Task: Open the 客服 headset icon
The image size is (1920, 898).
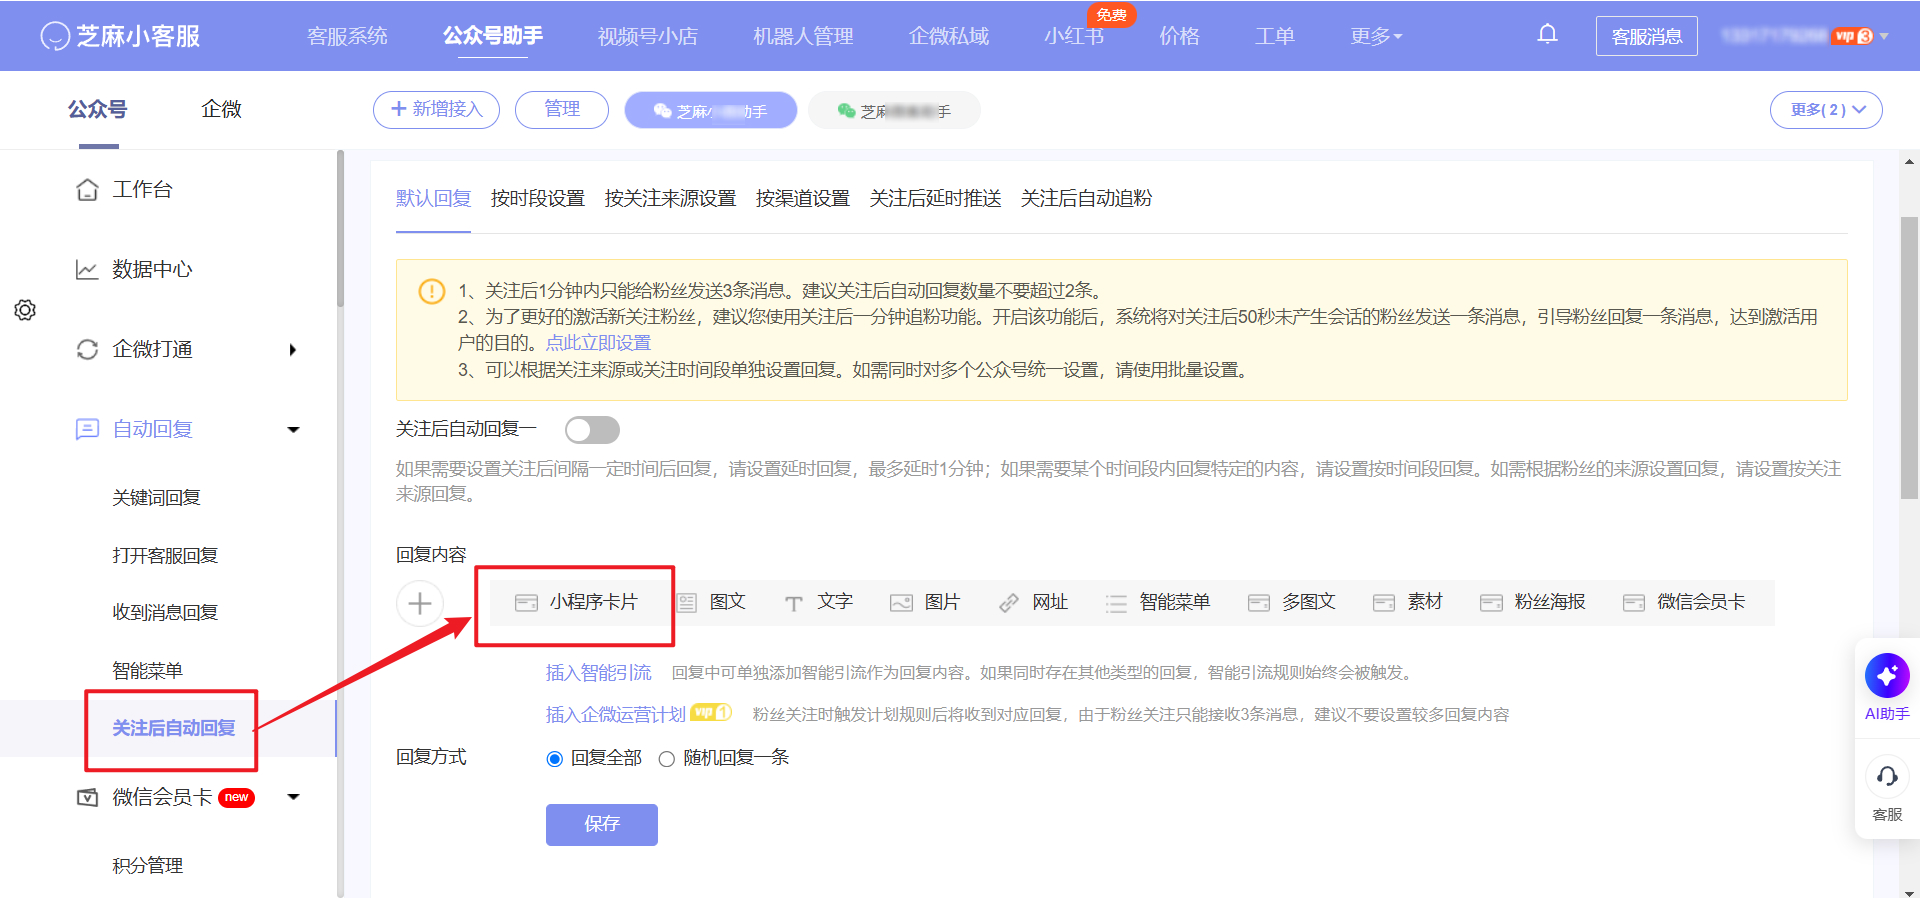Action: coord(1887,776)
